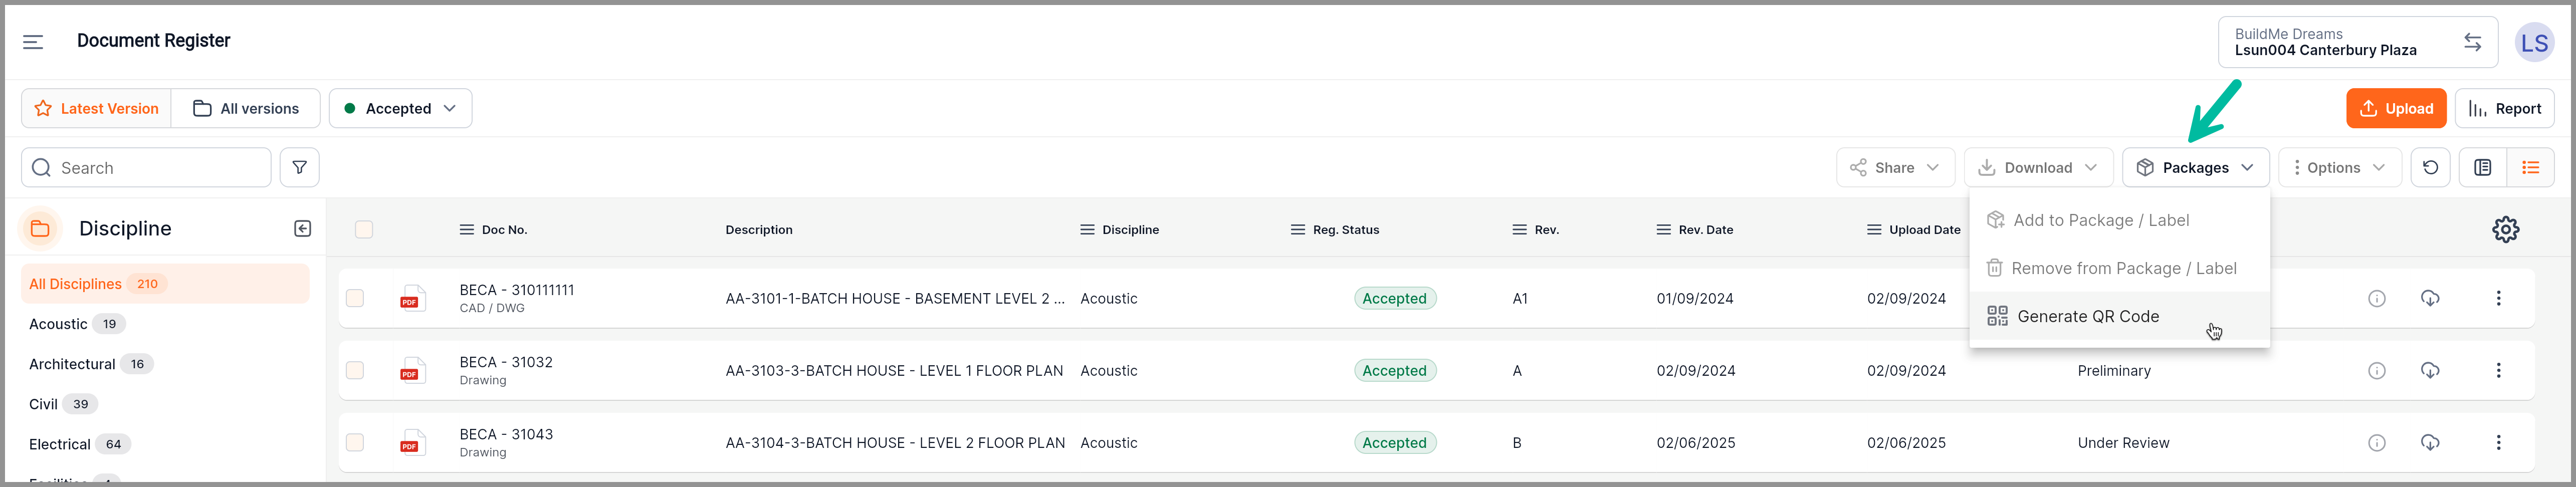2576x487 pixels.
Task: Open the Report button
Action: 2504,108
